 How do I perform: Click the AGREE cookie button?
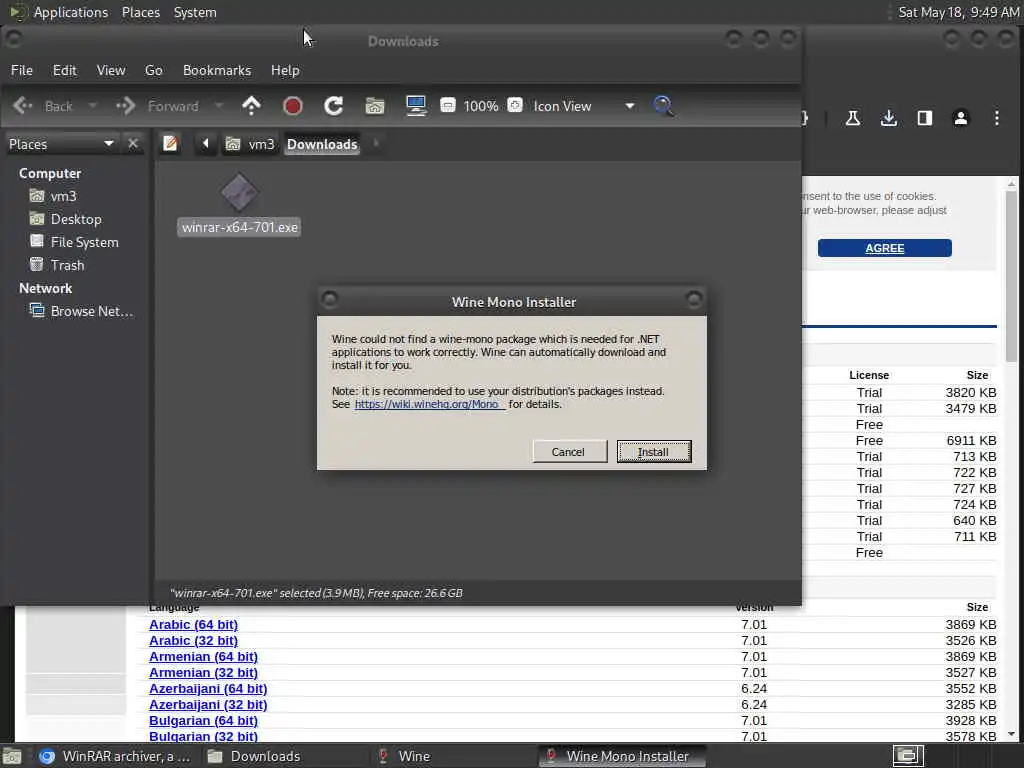(x=884, y=248)
